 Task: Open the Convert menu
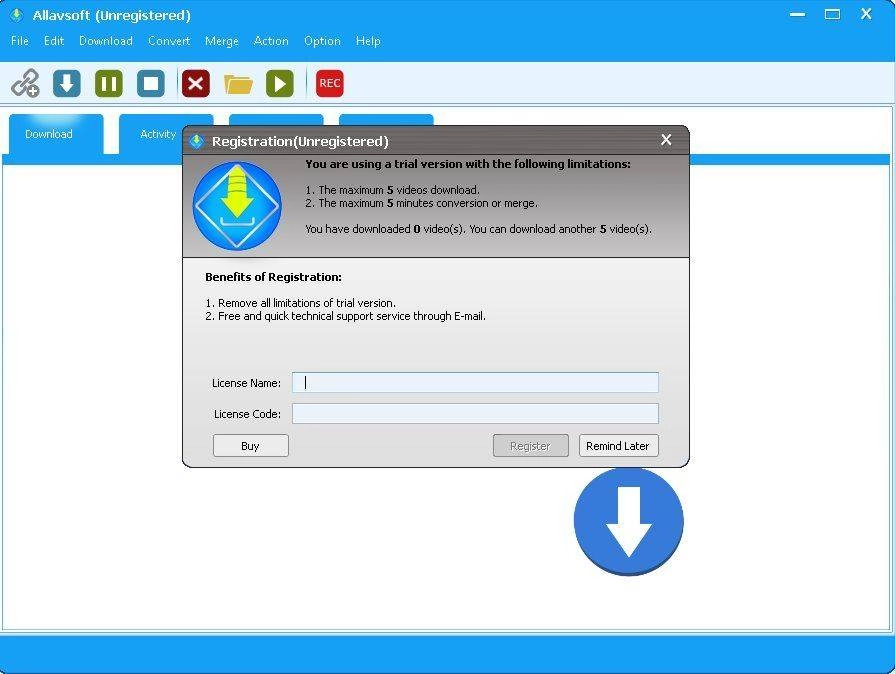[x=169, y=41]
